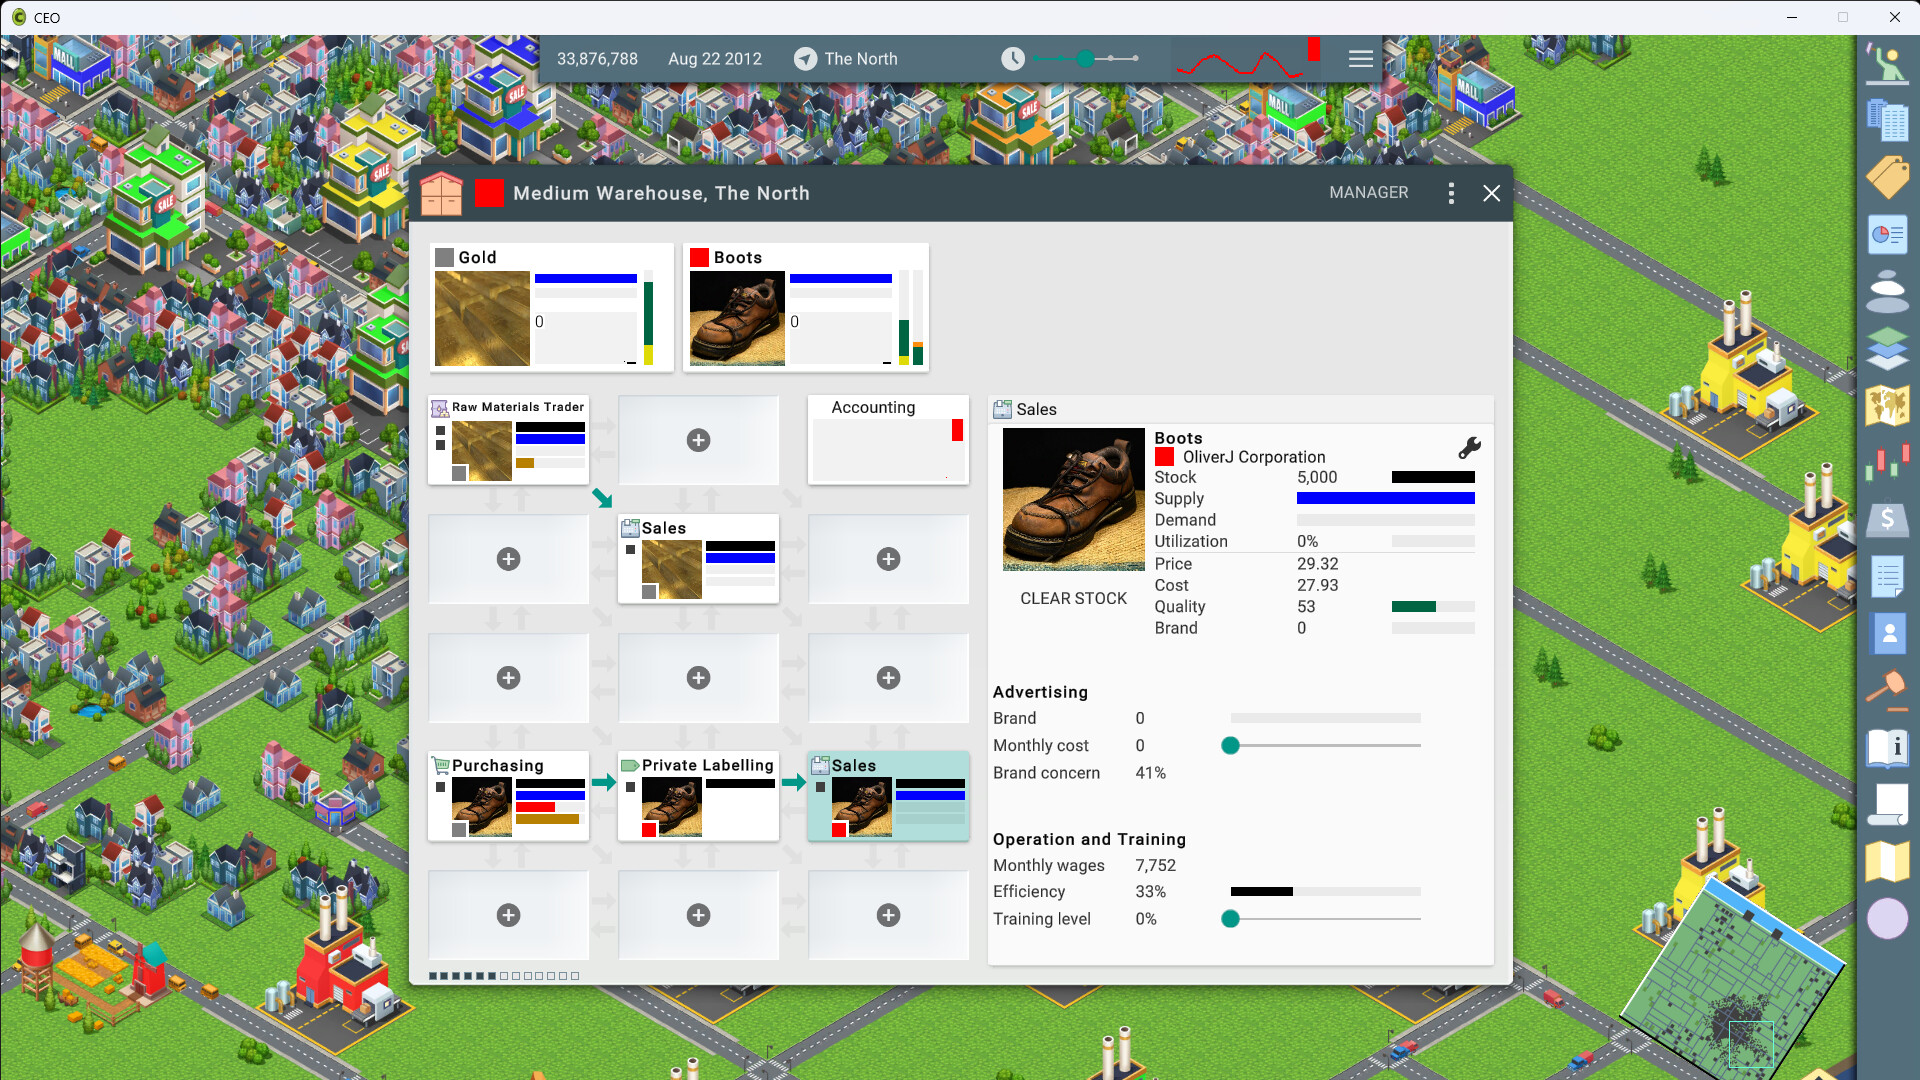Open the CEO character panel icon

pyautogui.click(x=1889, y=63)
